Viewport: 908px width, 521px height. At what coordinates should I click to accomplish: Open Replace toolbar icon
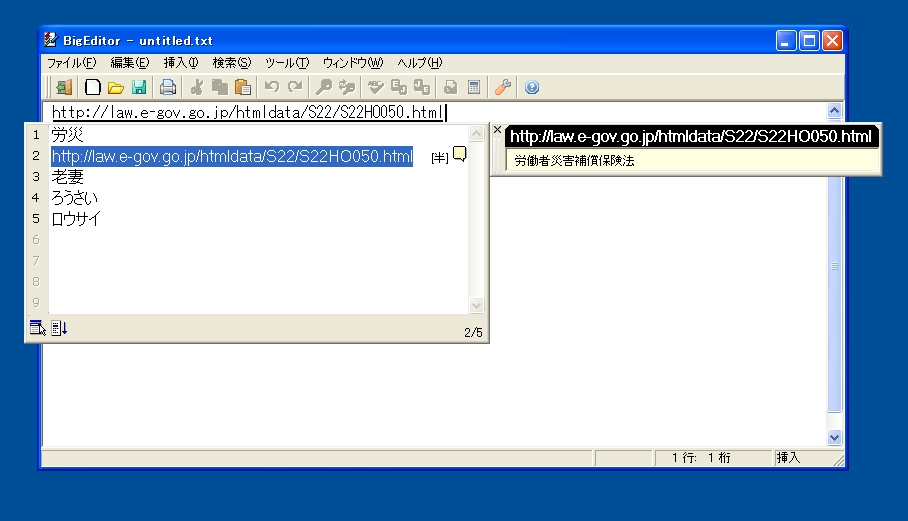[347, 87]
